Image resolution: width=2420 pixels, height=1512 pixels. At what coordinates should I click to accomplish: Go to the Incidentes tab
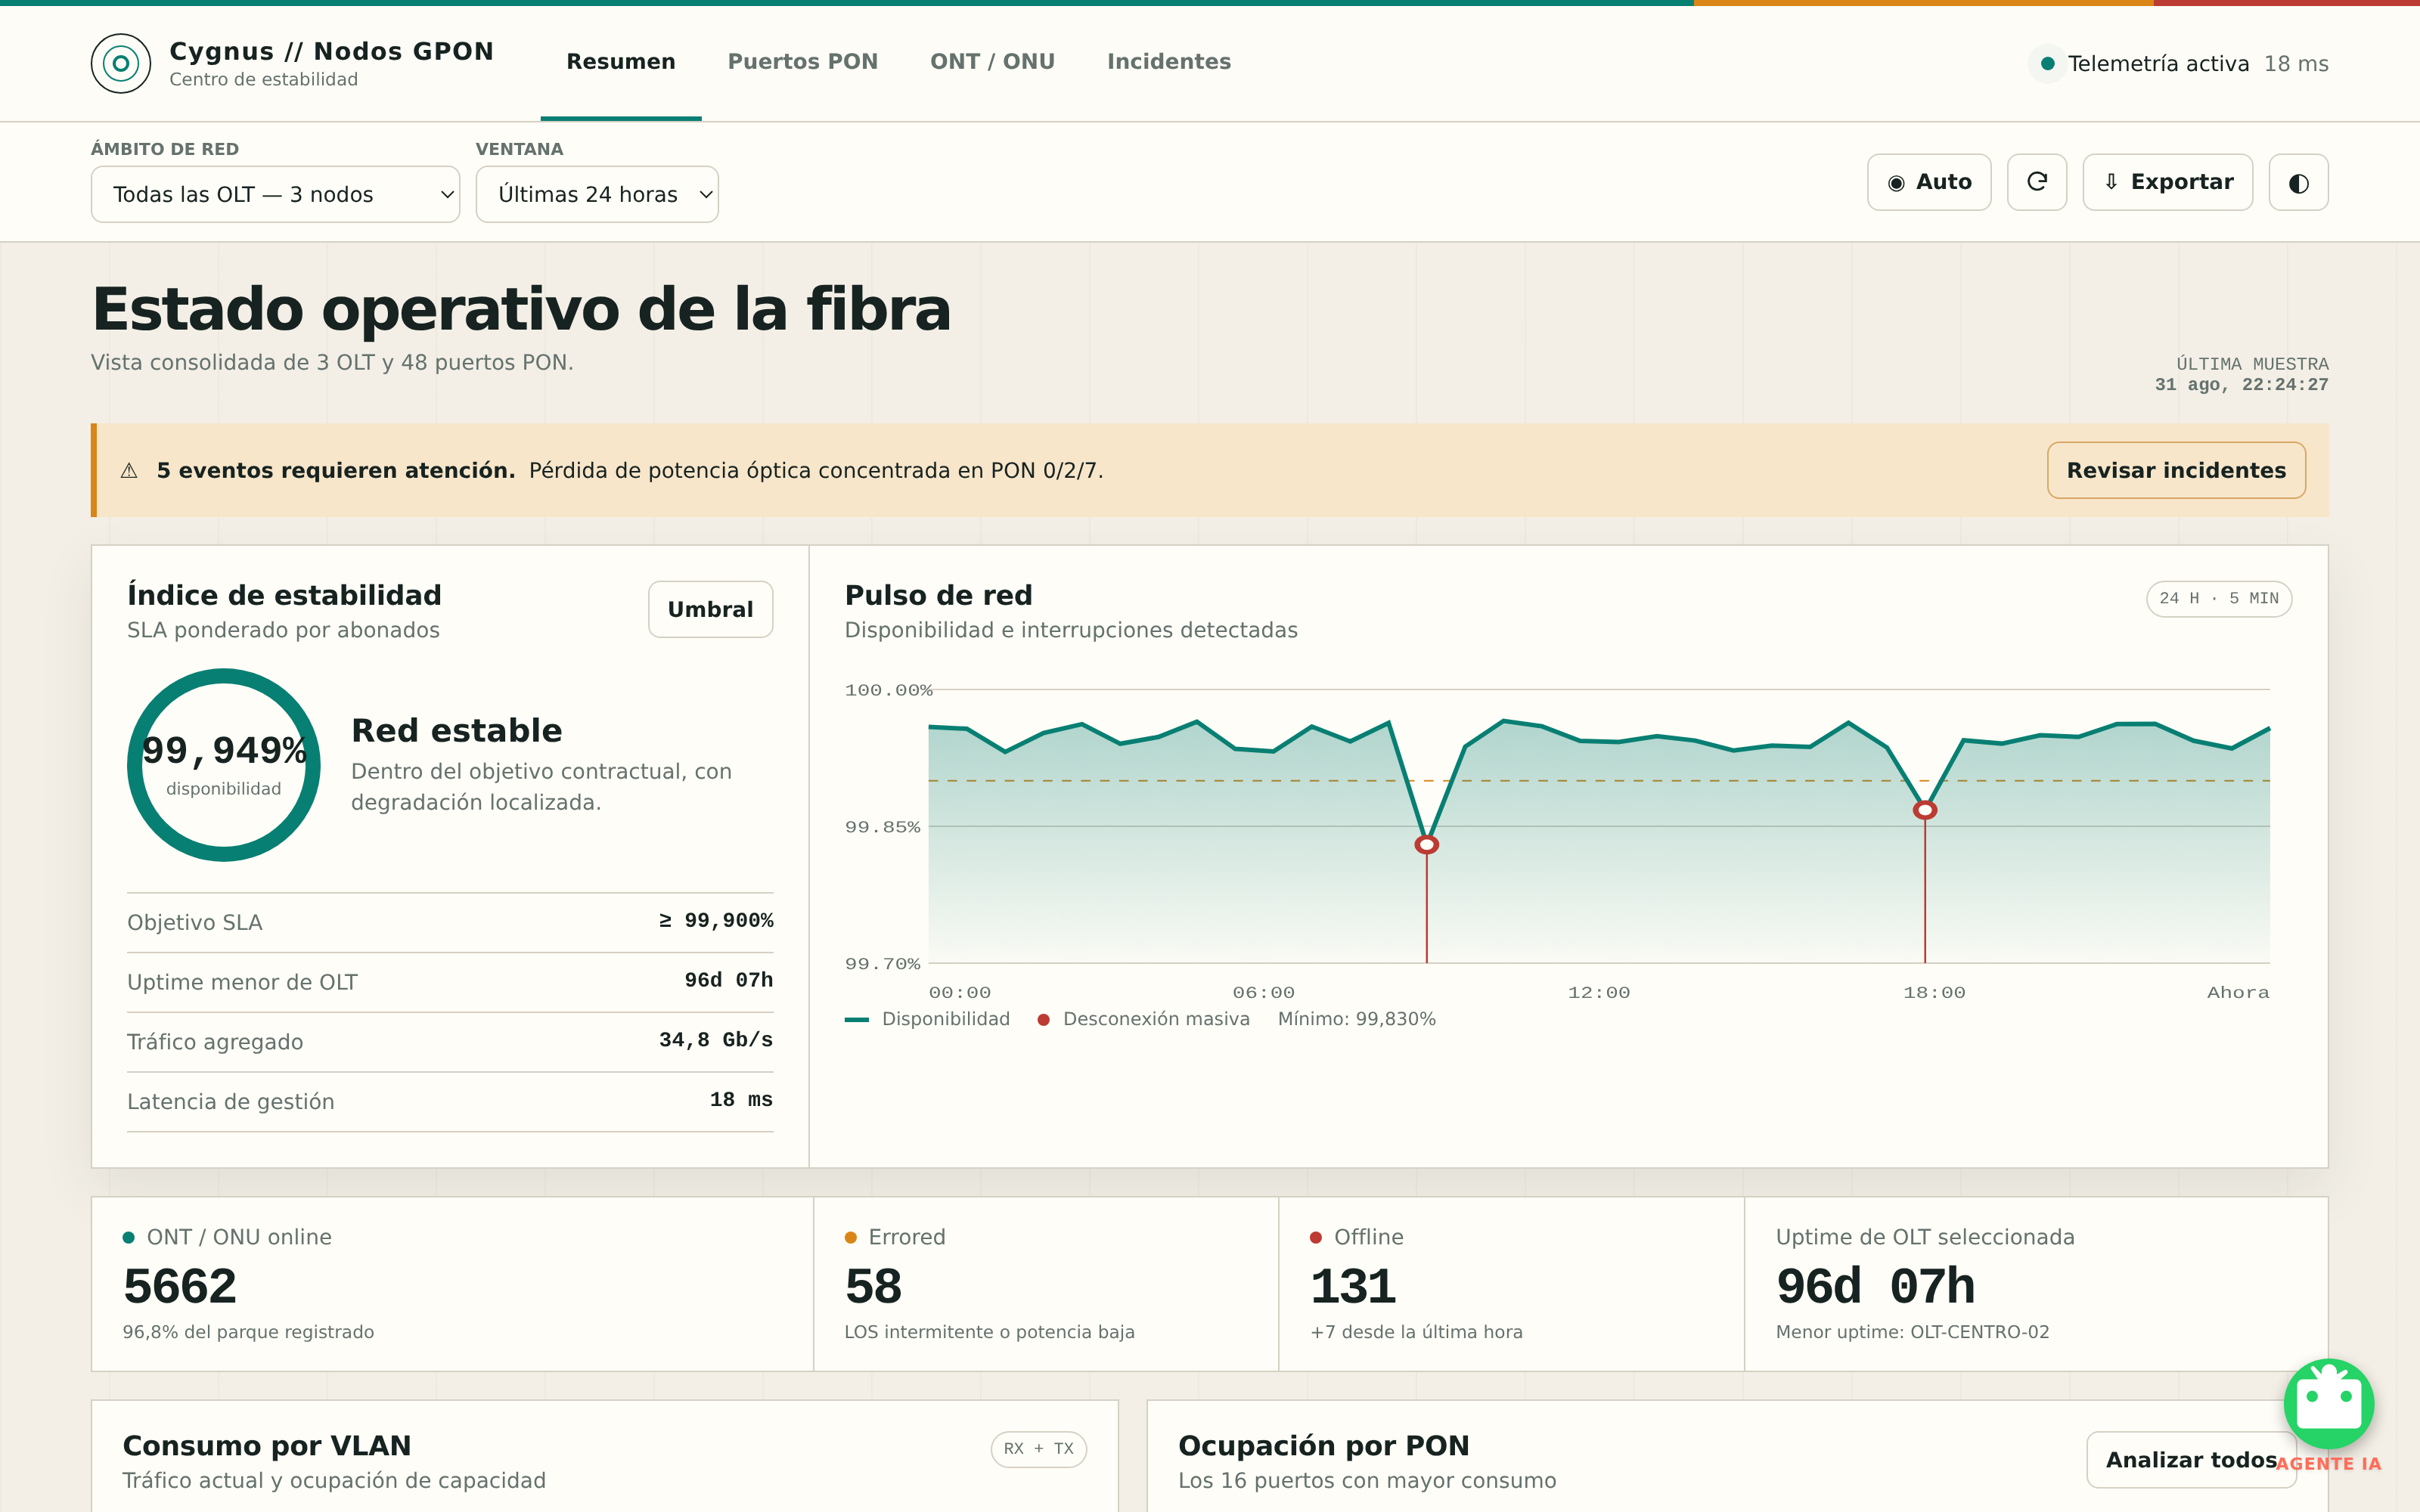pyautogui.click(x=1169, y=62)
